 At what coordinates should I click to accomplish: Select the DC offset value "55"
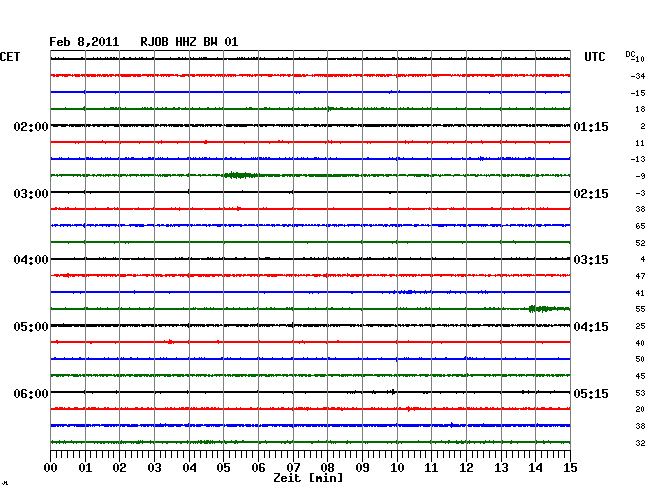click(x=640, y=310)
